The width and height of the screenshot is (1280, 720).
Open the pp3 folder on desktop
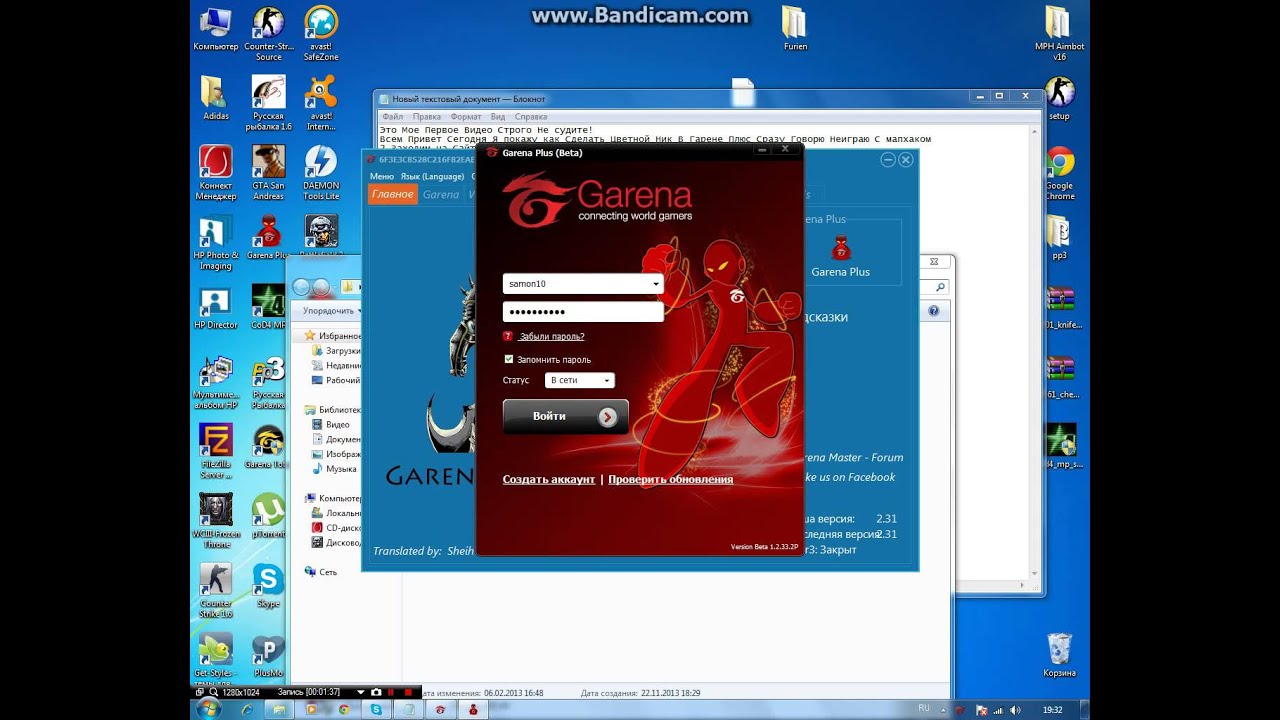[1059, 237]
